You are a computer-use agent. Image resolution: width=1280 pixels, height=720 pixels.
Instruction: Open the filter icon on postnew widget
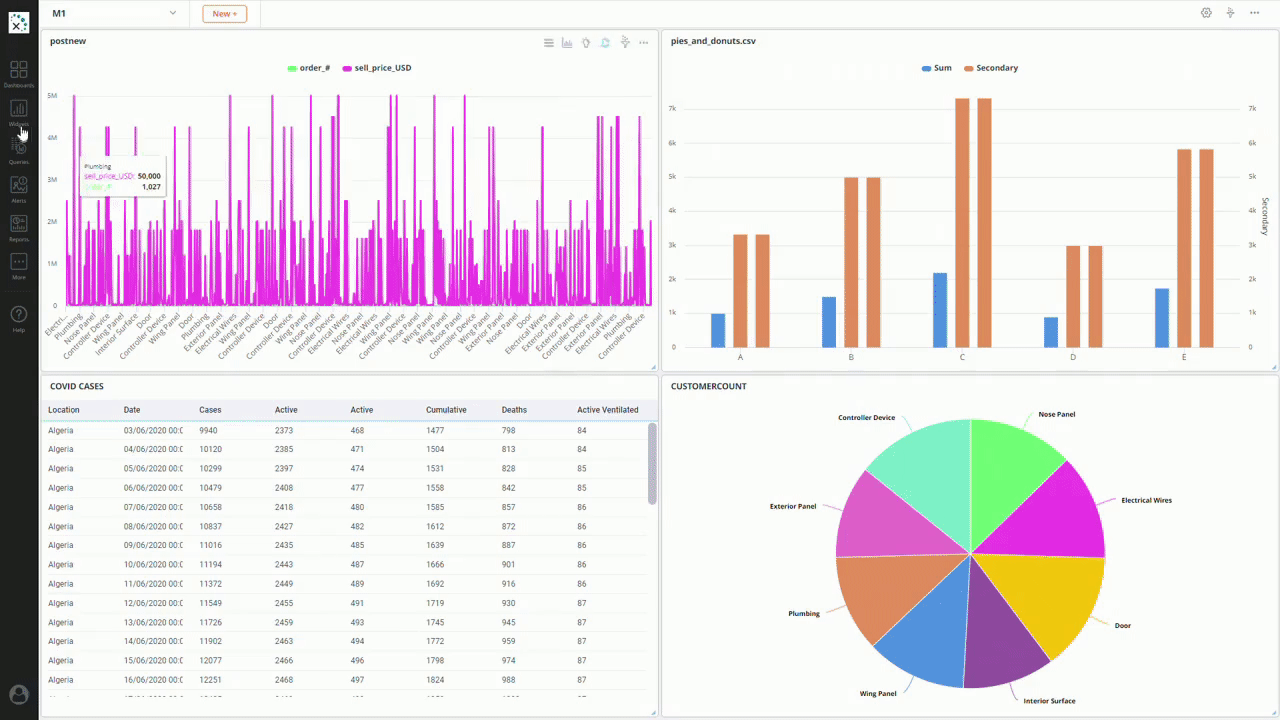tap(624, 42)
